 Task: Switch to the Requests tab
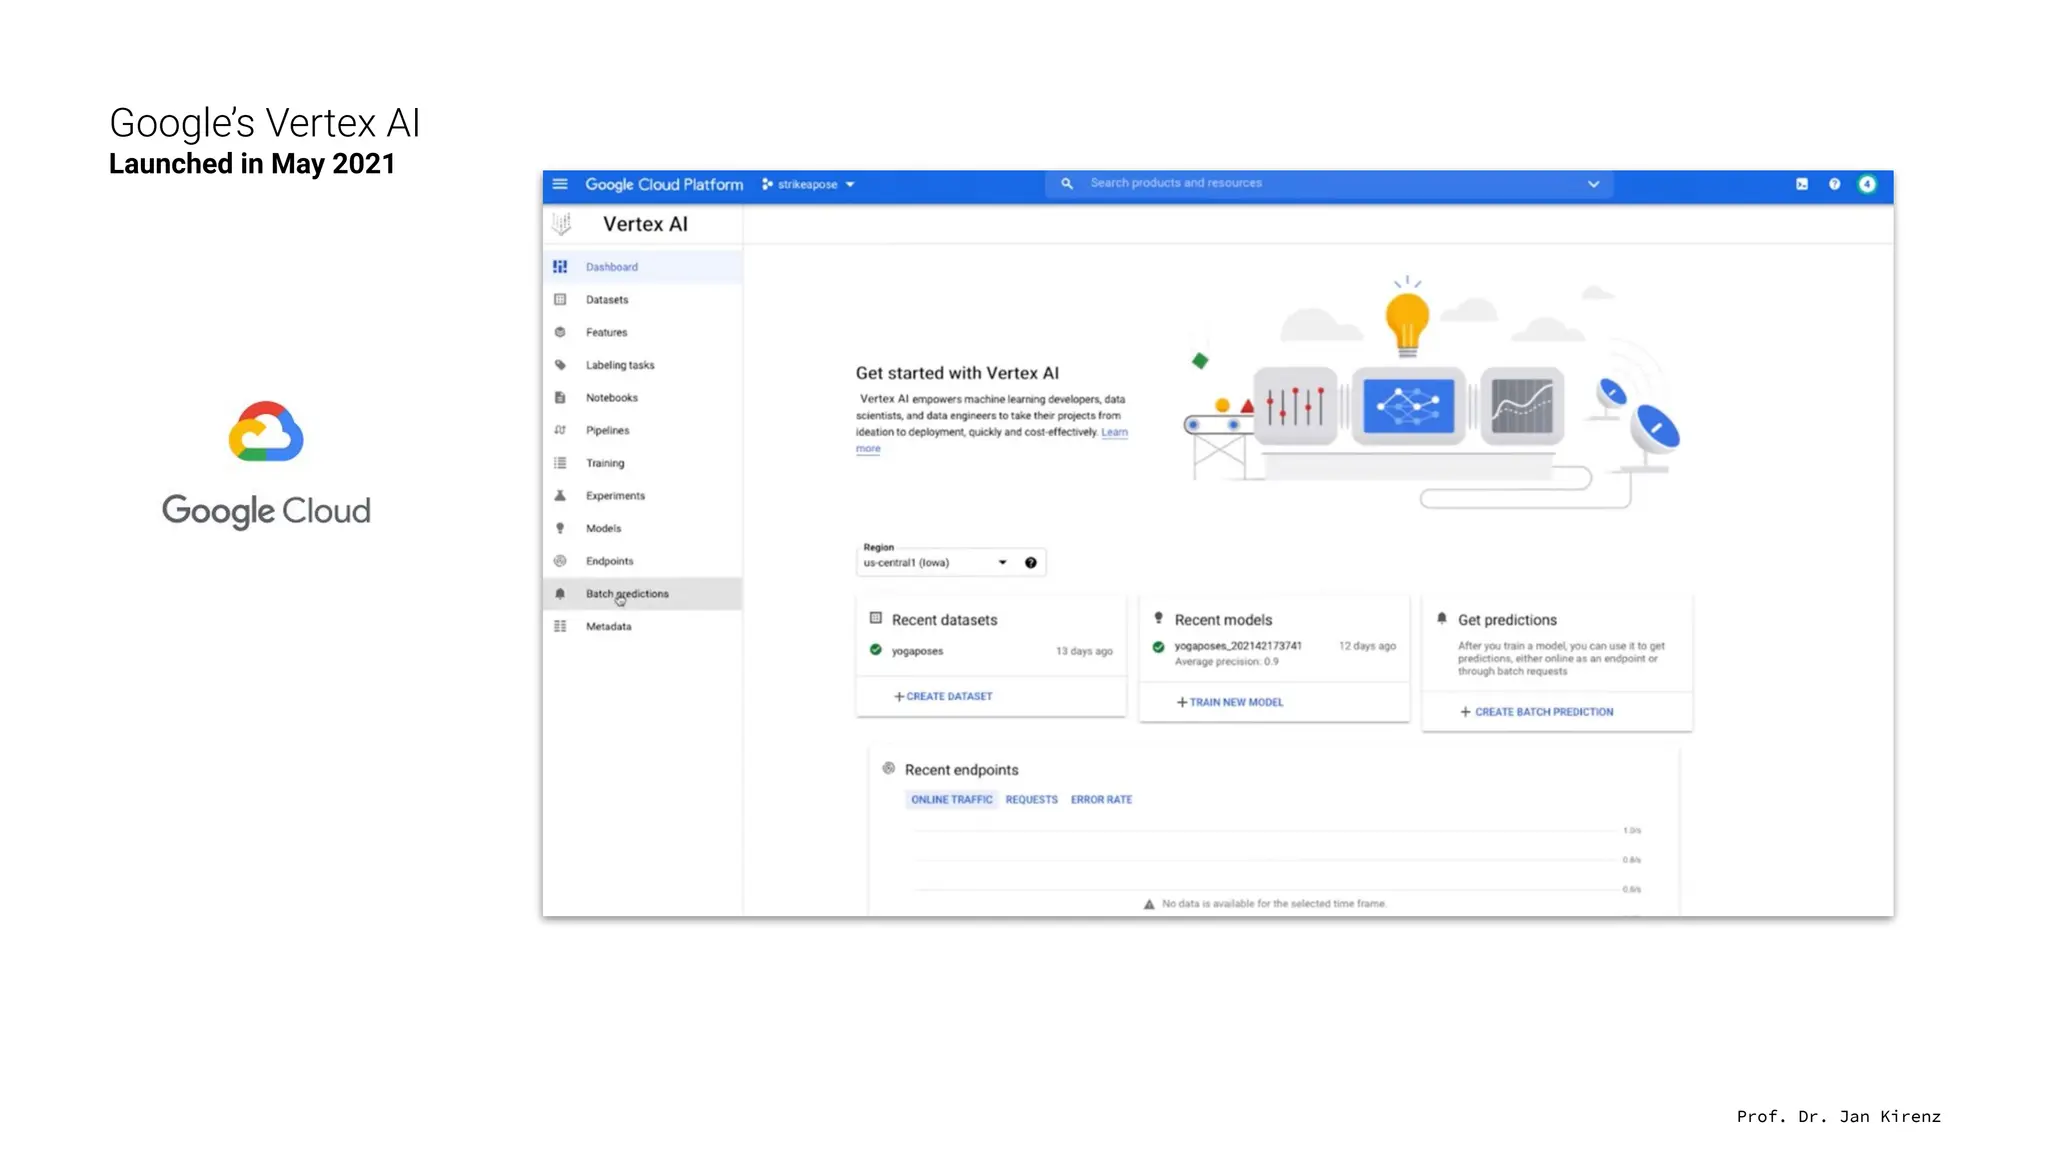coord(1031,800)
